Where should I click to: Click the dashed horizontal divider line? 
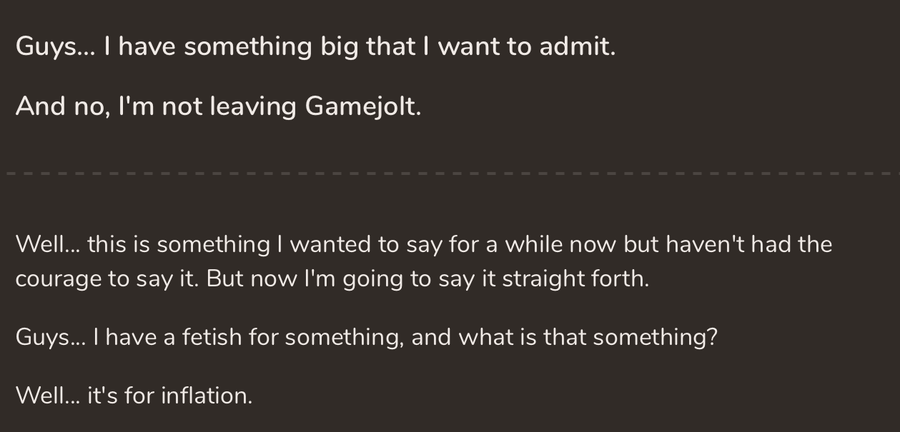pos(450,173)
